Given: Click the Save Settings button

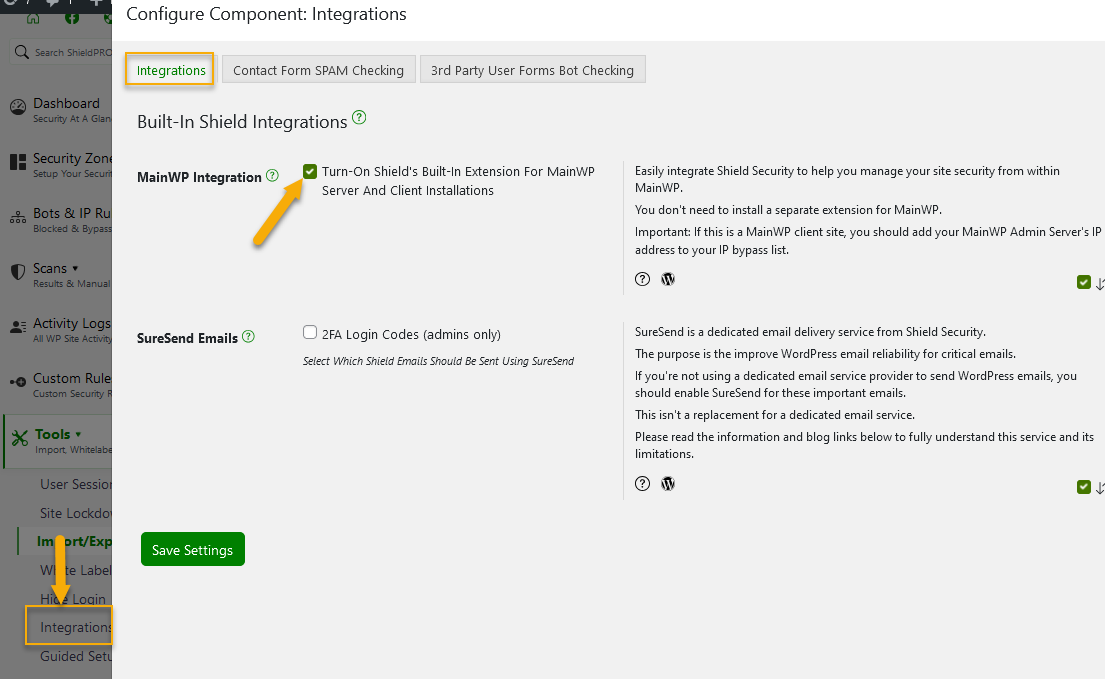Looking at the screenshot, I should pos(192,549).
